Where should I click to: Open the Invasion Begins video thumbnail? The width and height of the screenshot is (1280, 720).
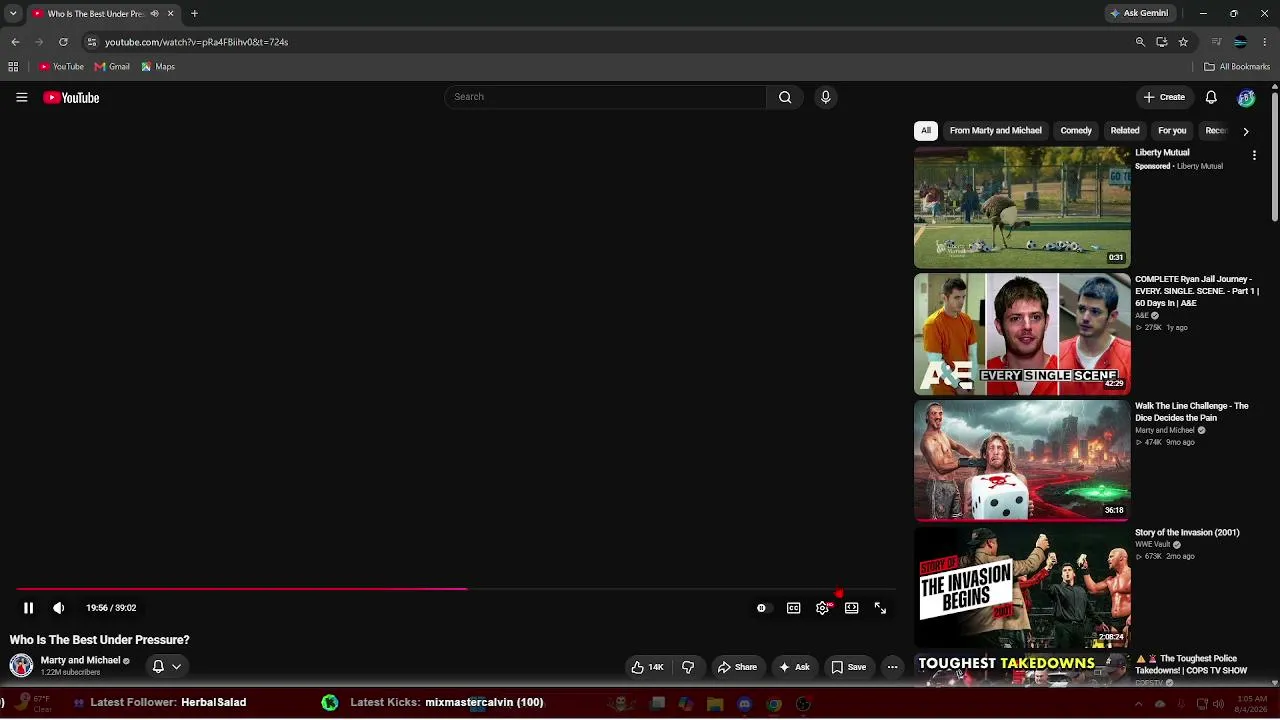pyautogui.click(x=1022, y=588)
